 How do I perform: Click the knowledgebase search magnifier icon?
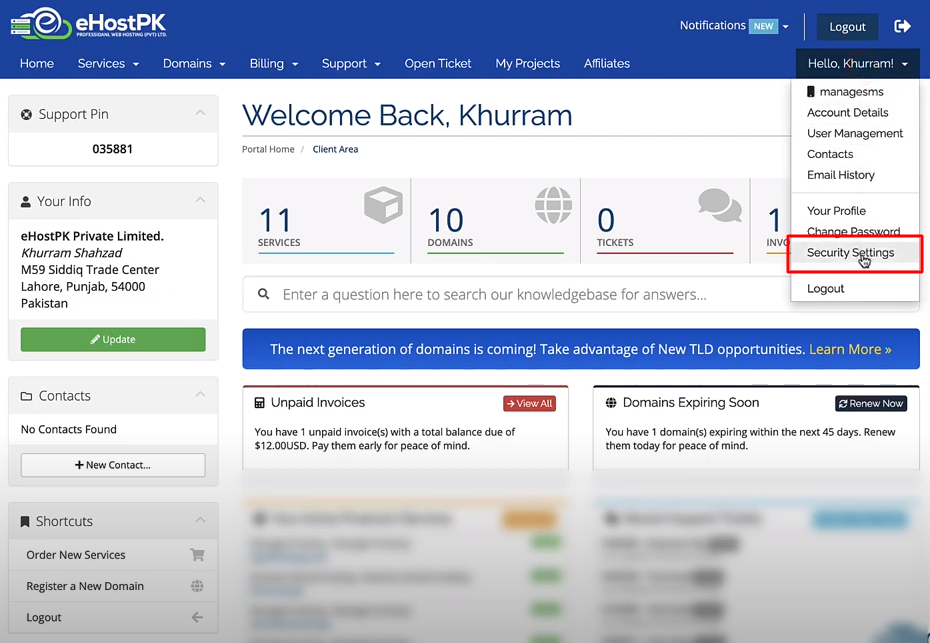263,294
